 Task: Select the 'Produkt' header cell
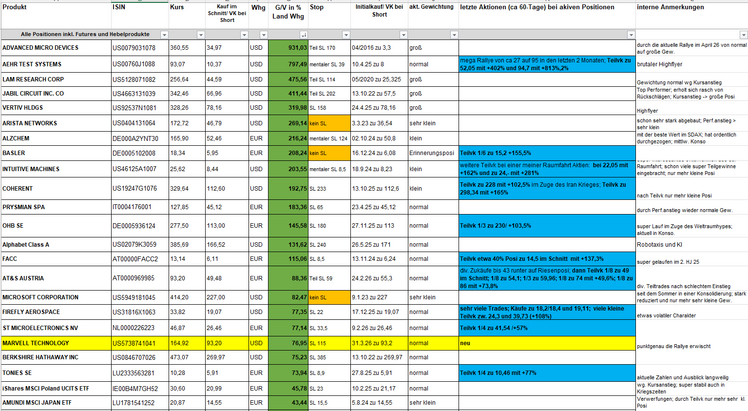coord(56,16)
